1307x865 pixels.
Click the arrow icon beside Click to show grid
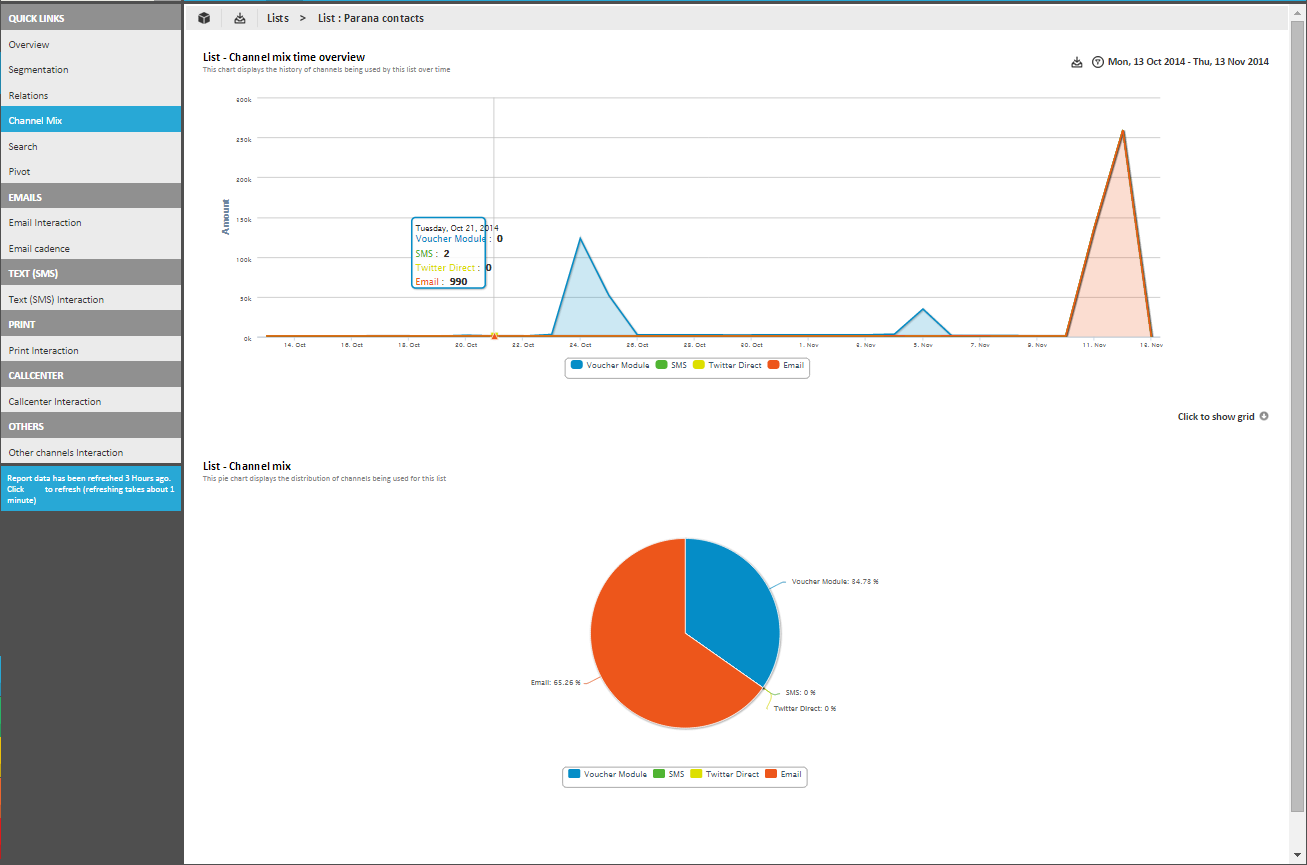[1264, 416]
